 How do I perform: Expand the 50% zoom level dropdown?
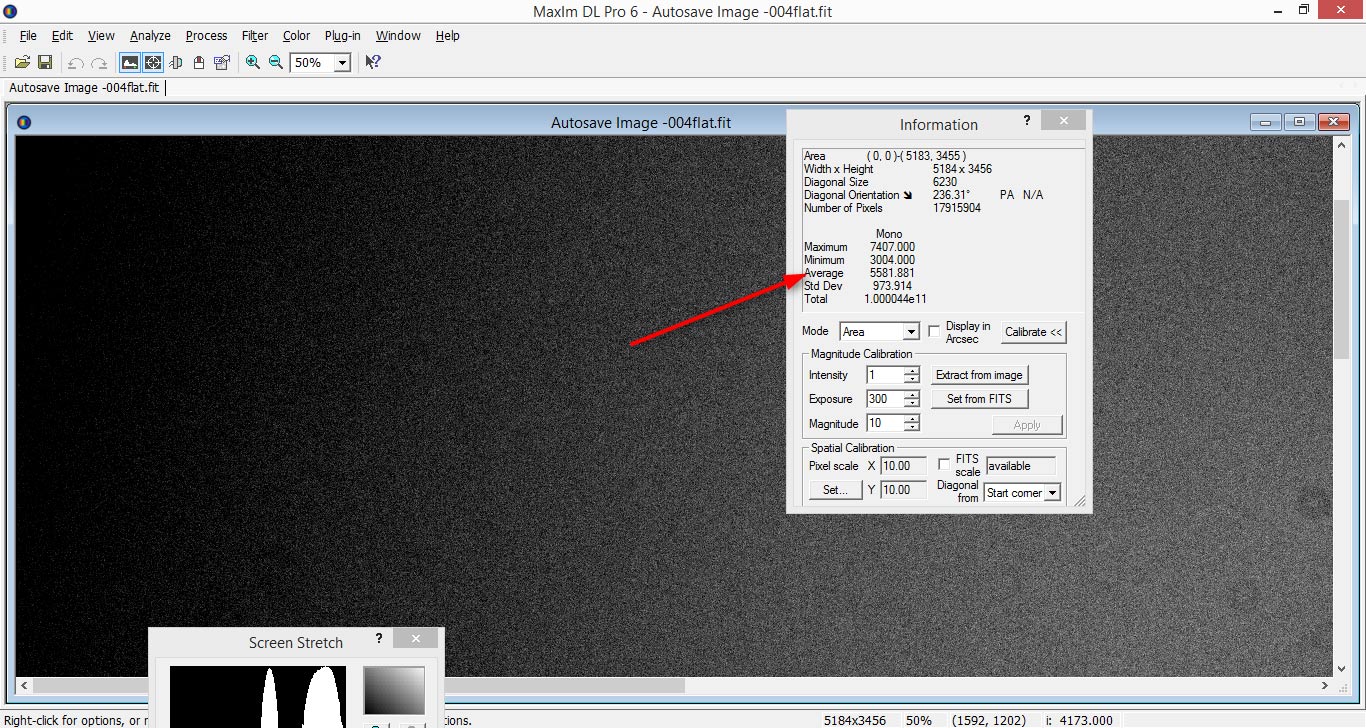pos(342,63)
